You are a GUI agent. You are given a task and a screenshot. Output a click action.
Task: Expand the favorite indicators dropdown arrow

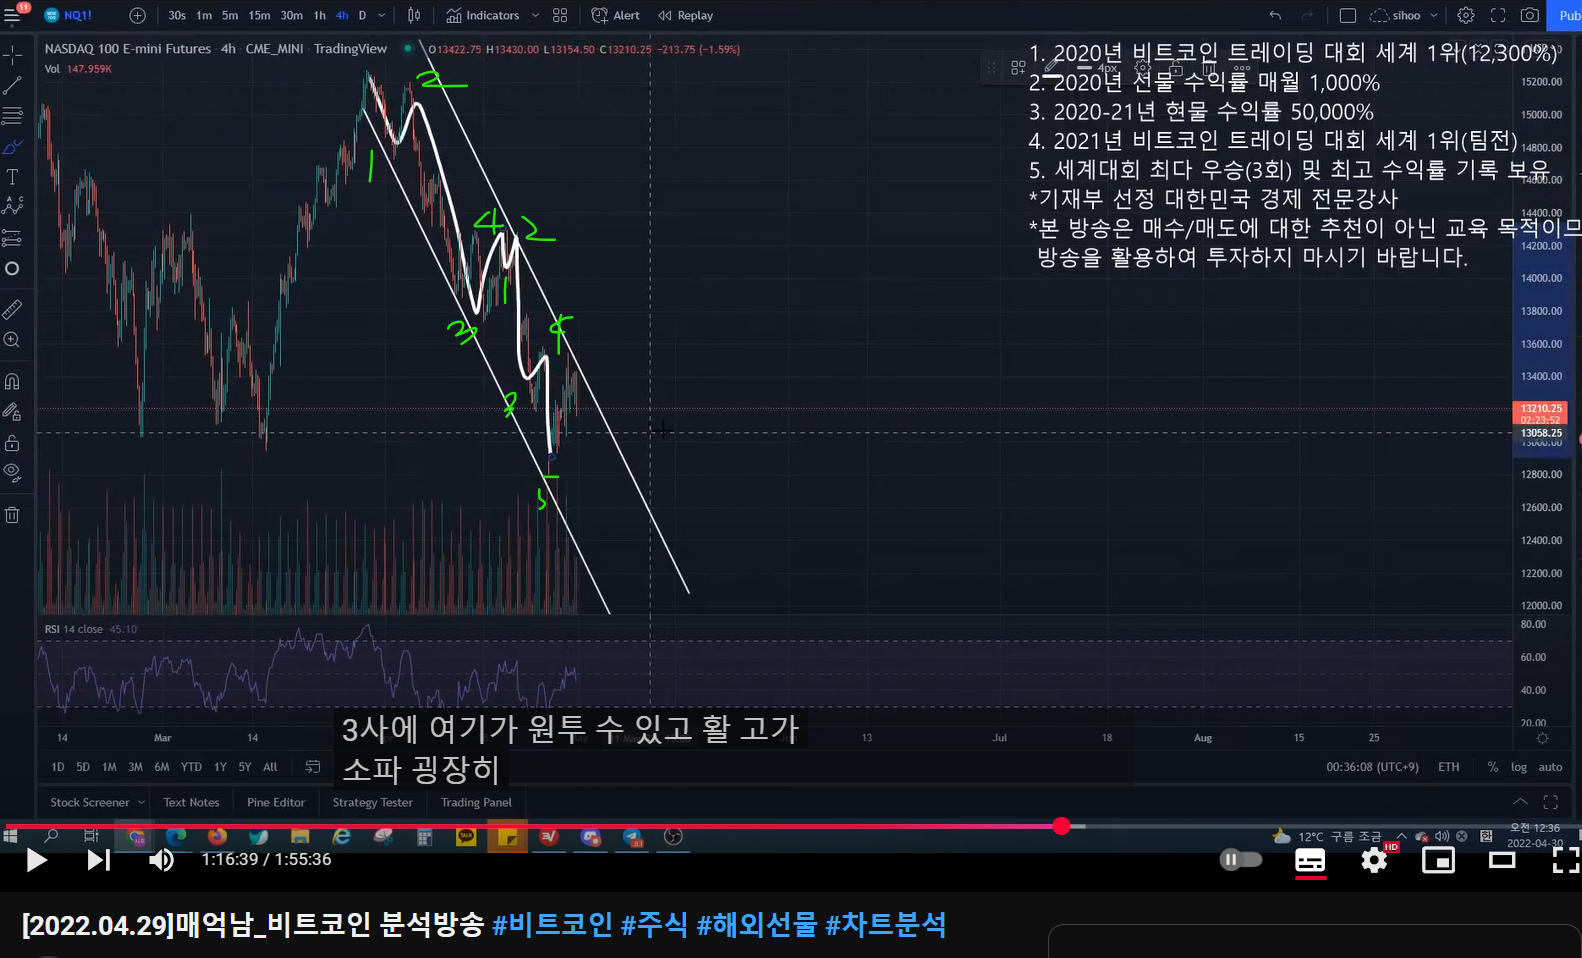535,15
